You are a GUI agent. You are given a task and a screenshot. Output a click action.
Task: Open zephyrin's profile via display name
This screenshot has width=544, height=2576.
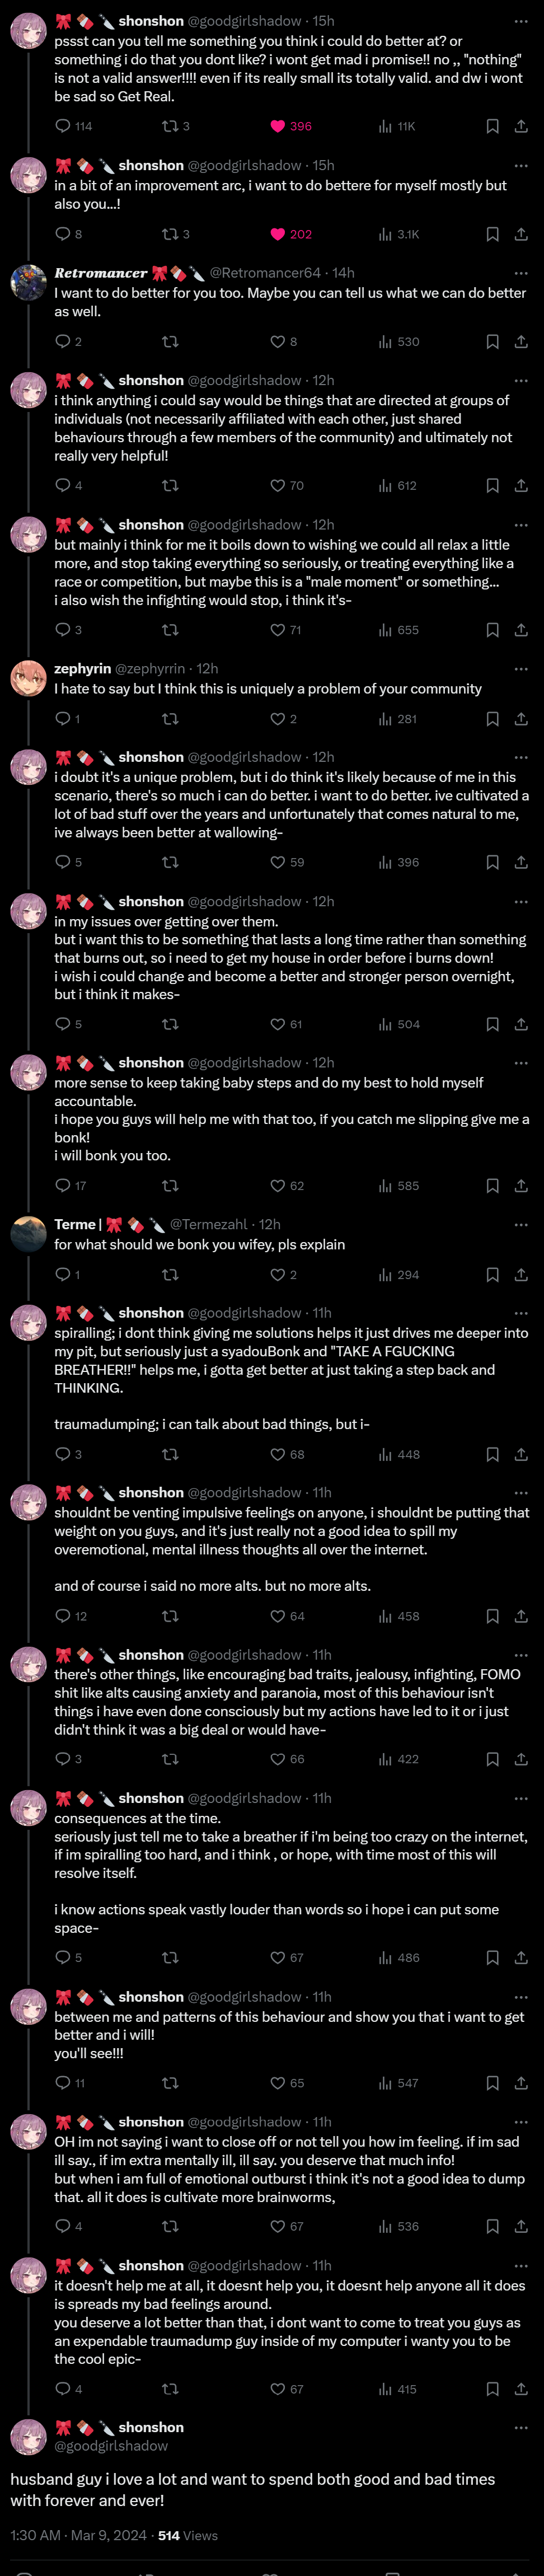click(82, 669)
